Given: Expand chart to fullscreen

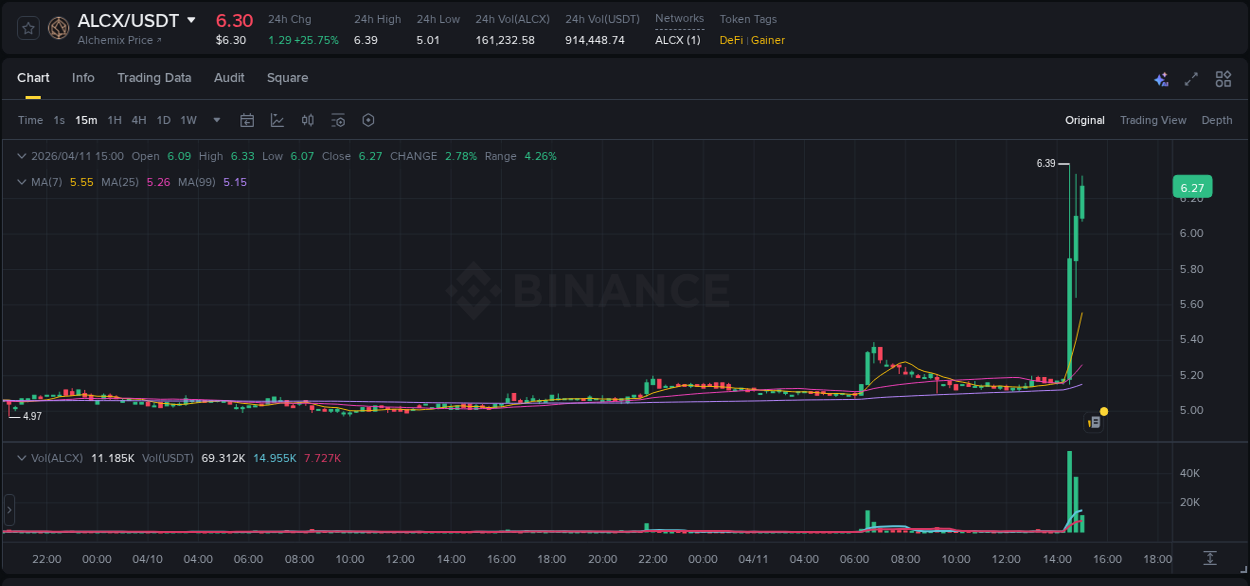Looking at the screenshot, I should [1191, 79].
